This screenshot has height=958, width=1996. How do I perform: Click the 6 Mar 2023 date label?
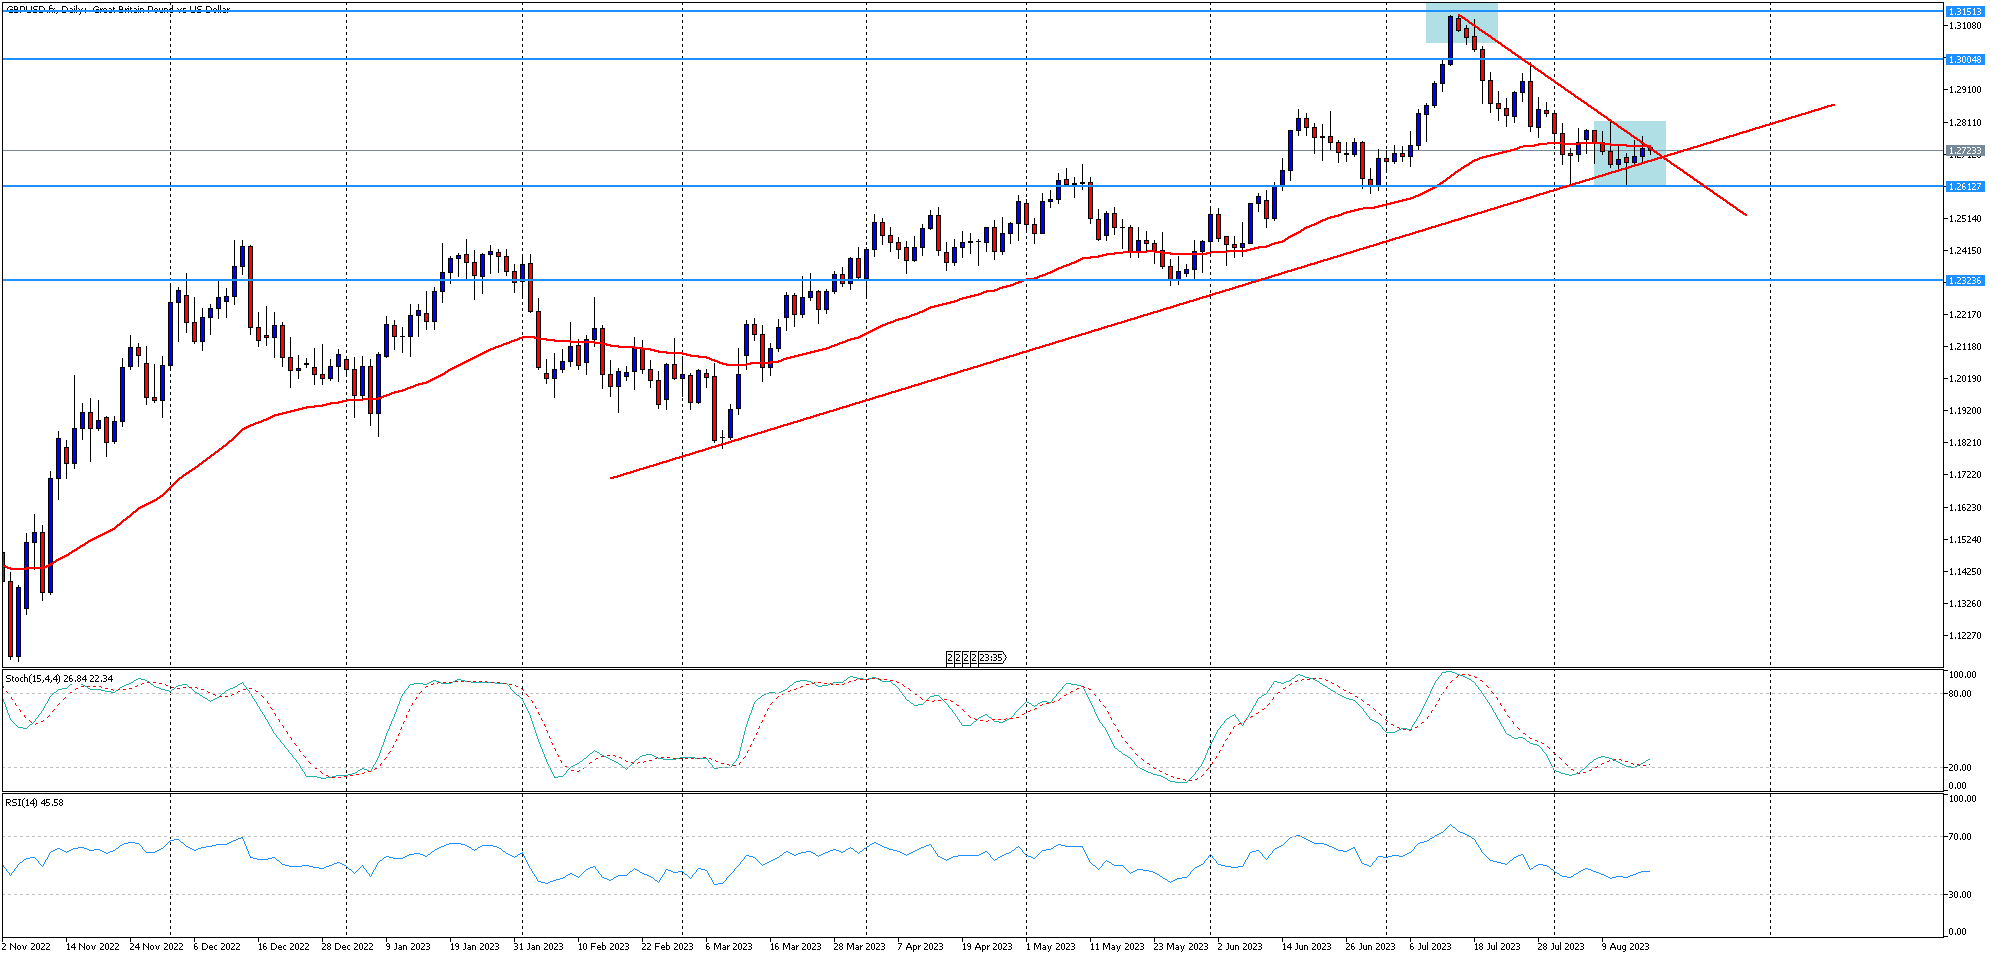click(x=729, y=947)
